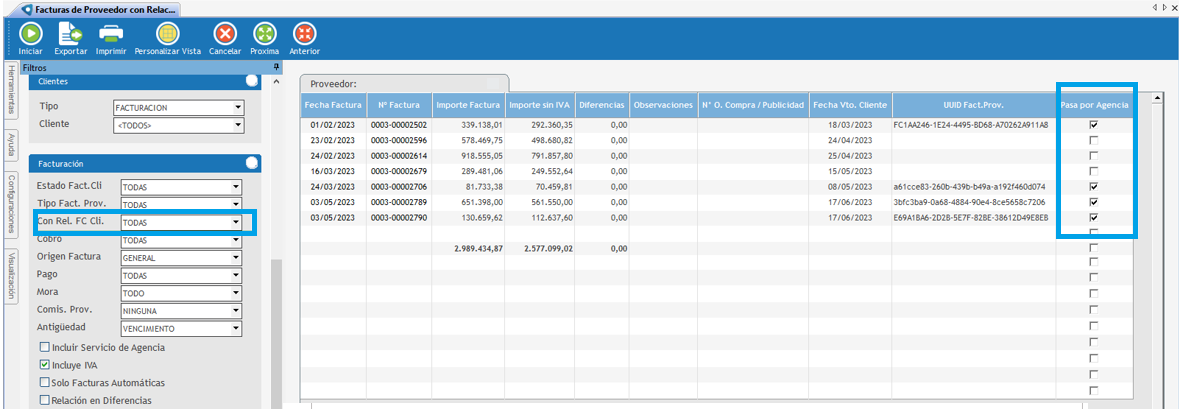This screenshot has height=409, width=1179.
Task: Sort by the Fecha Factura column header
Action: click(333, 105)
